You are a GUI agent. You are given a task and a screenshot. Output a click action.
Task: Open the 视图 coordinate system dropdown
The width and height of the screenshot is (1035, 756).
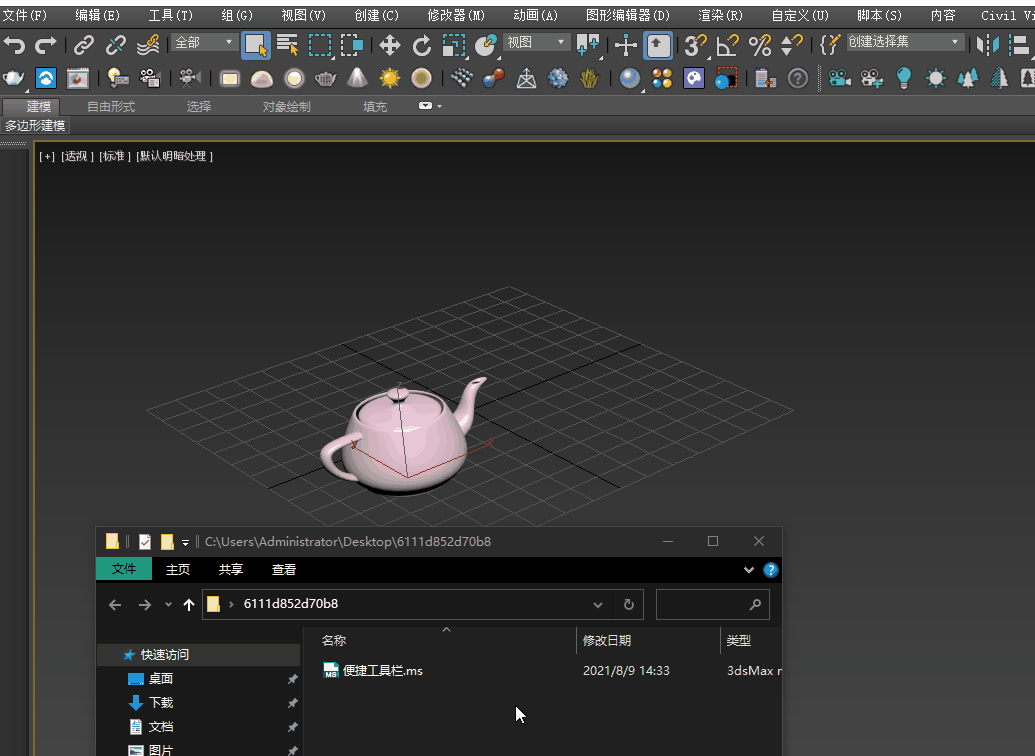click(535, 43)
